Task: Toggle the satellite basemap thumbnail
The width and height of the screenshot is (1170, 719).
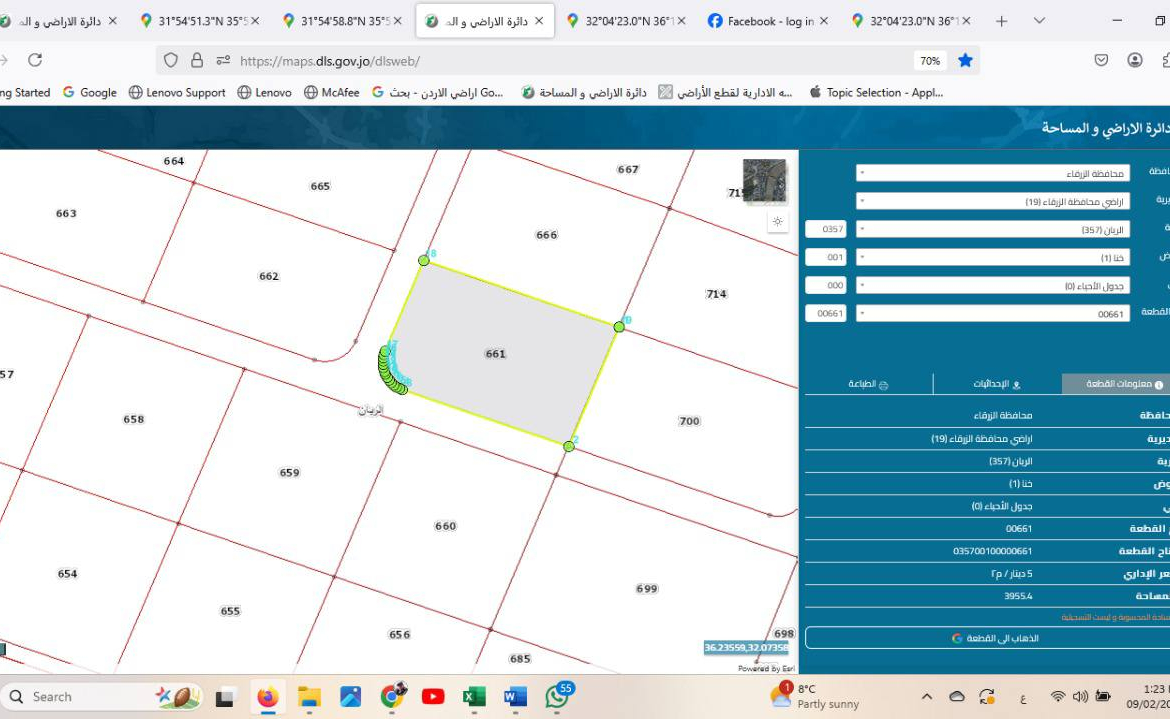Action: (764, 181)
